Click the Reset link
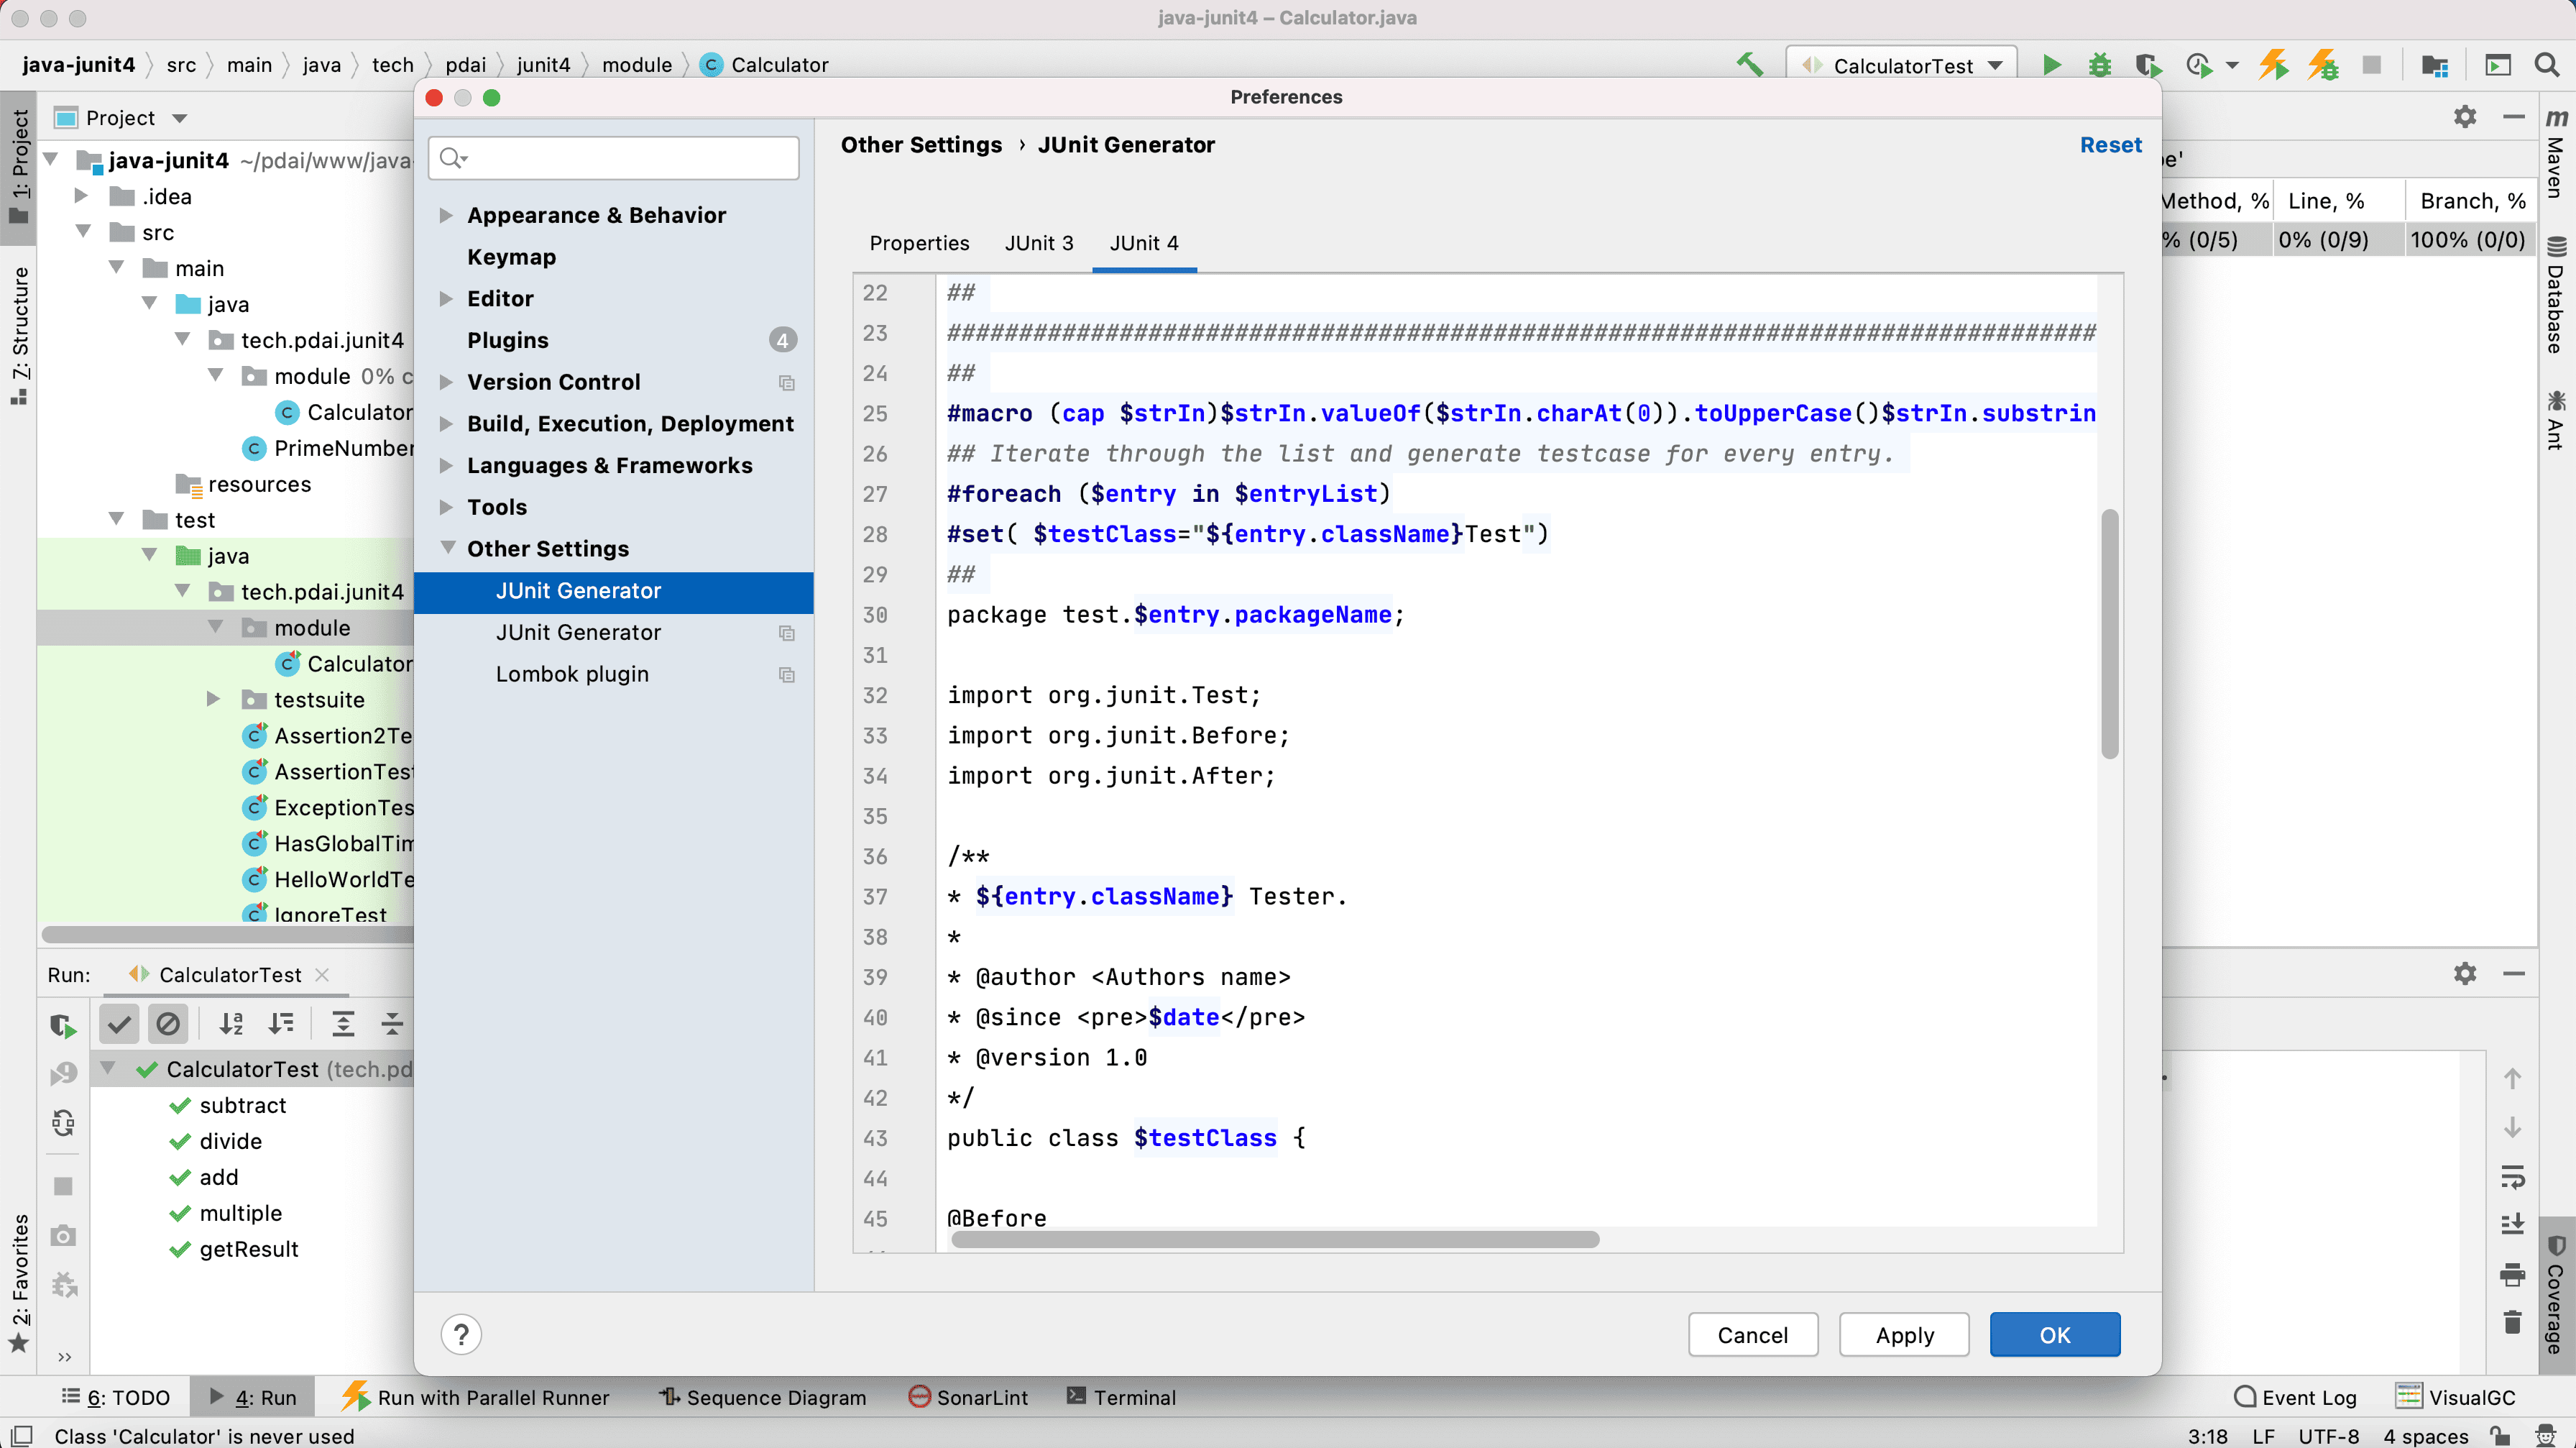 (x=2110, y=145)
